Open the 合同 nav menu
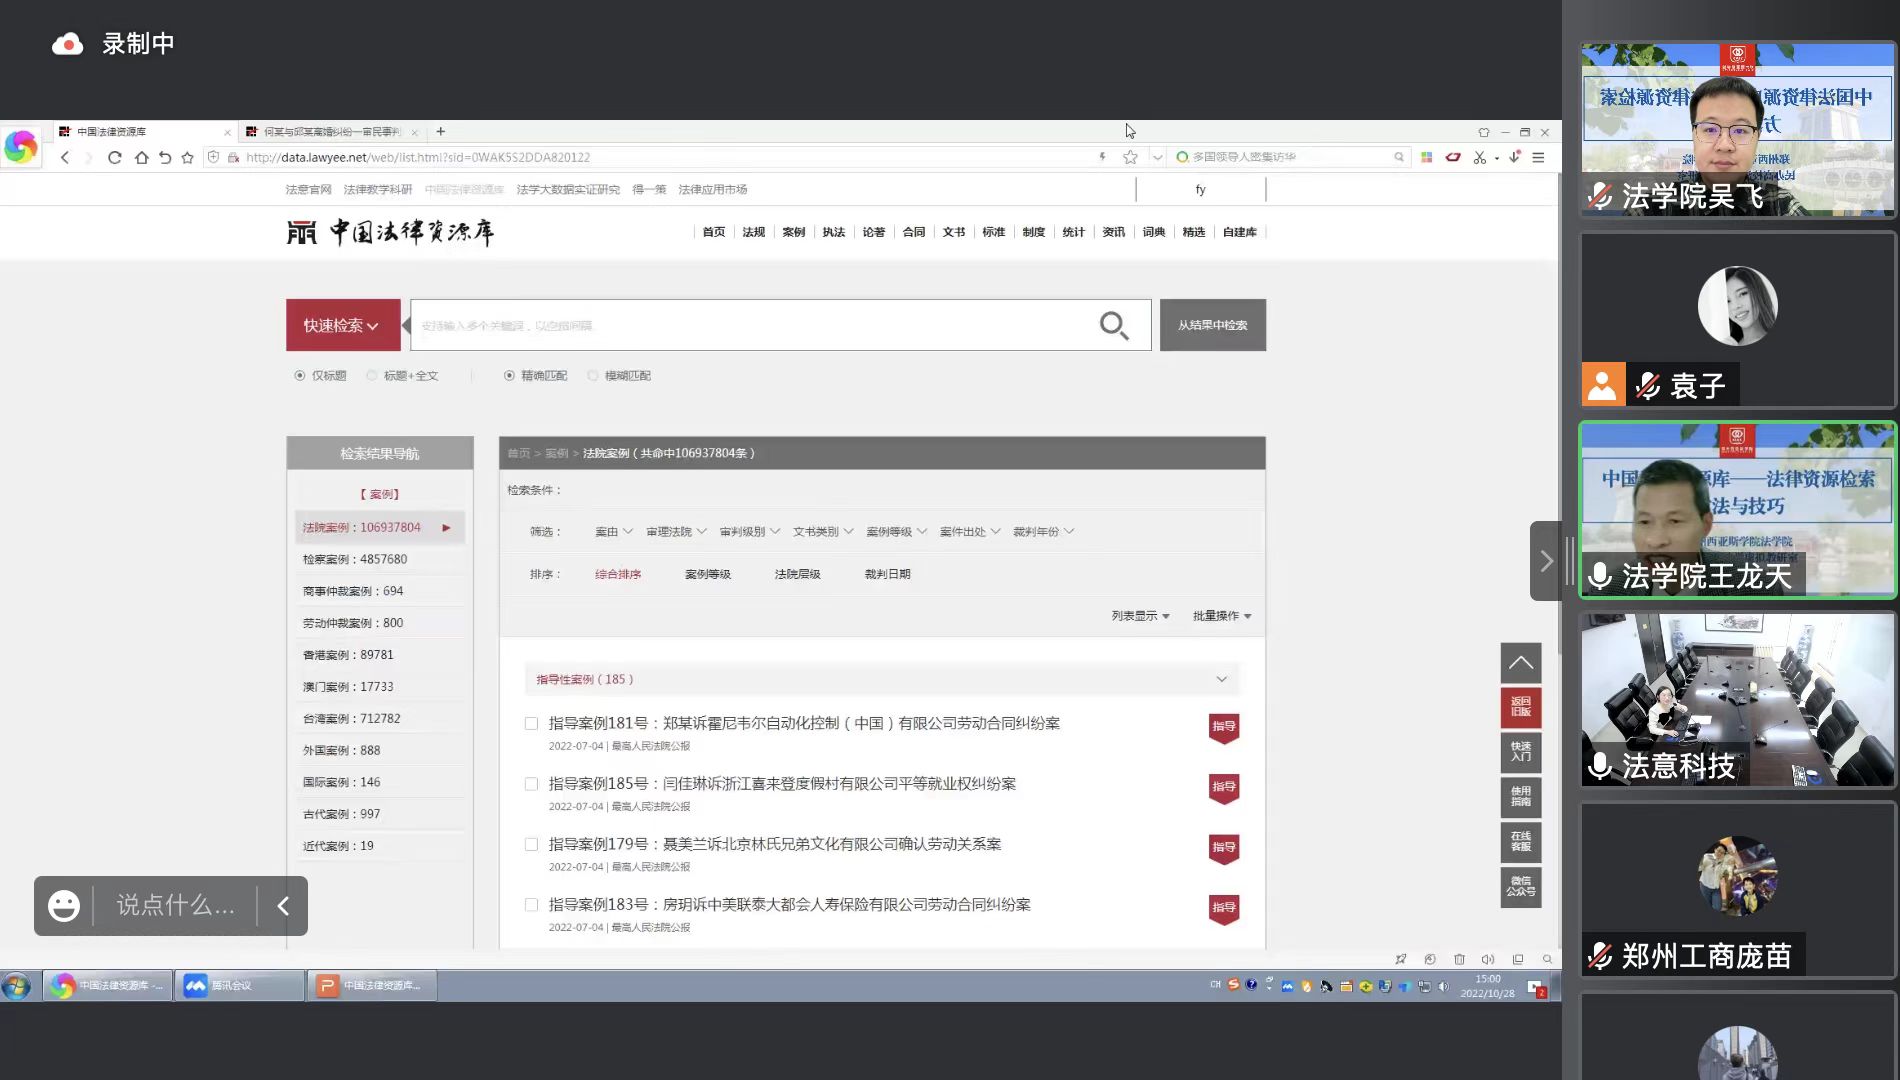 [x=913, y=232]
